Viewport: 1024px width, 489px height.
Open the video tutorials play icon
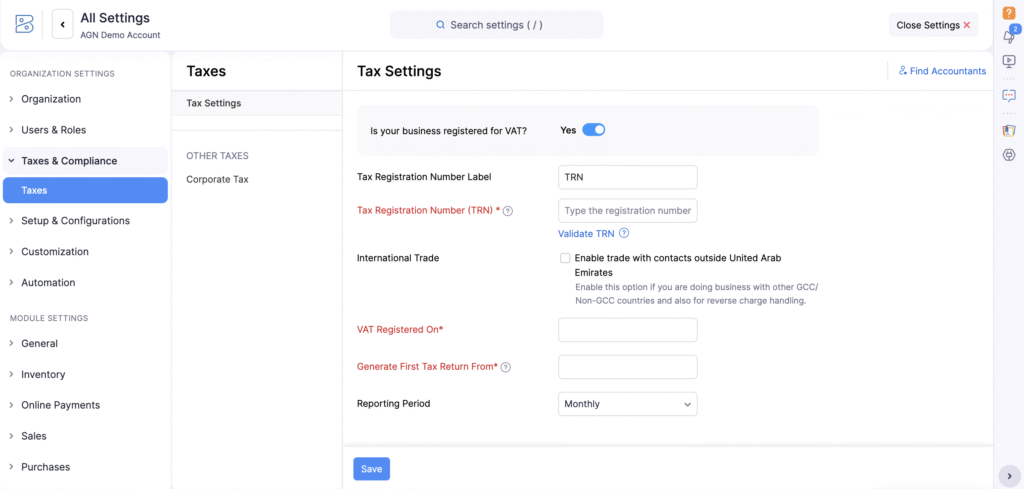pos(1008,61)
